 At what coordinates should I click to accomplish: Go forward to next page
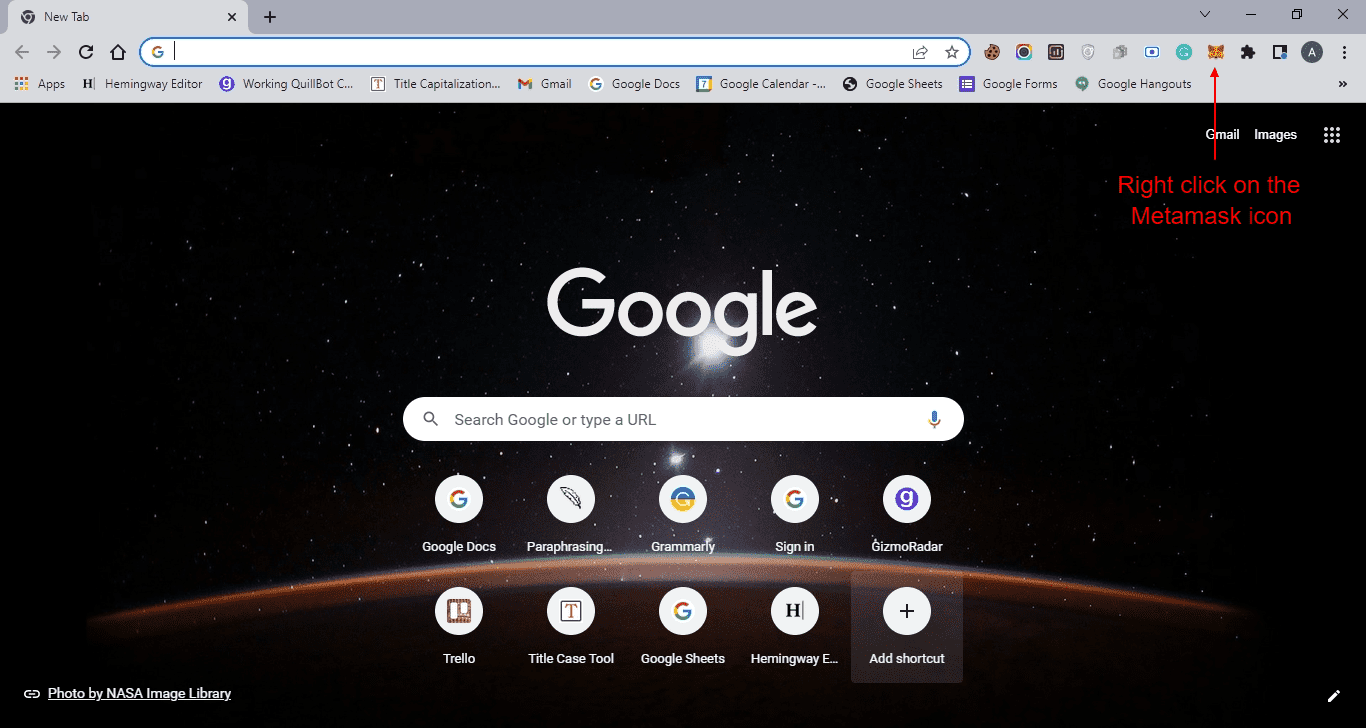coord(54,52)
